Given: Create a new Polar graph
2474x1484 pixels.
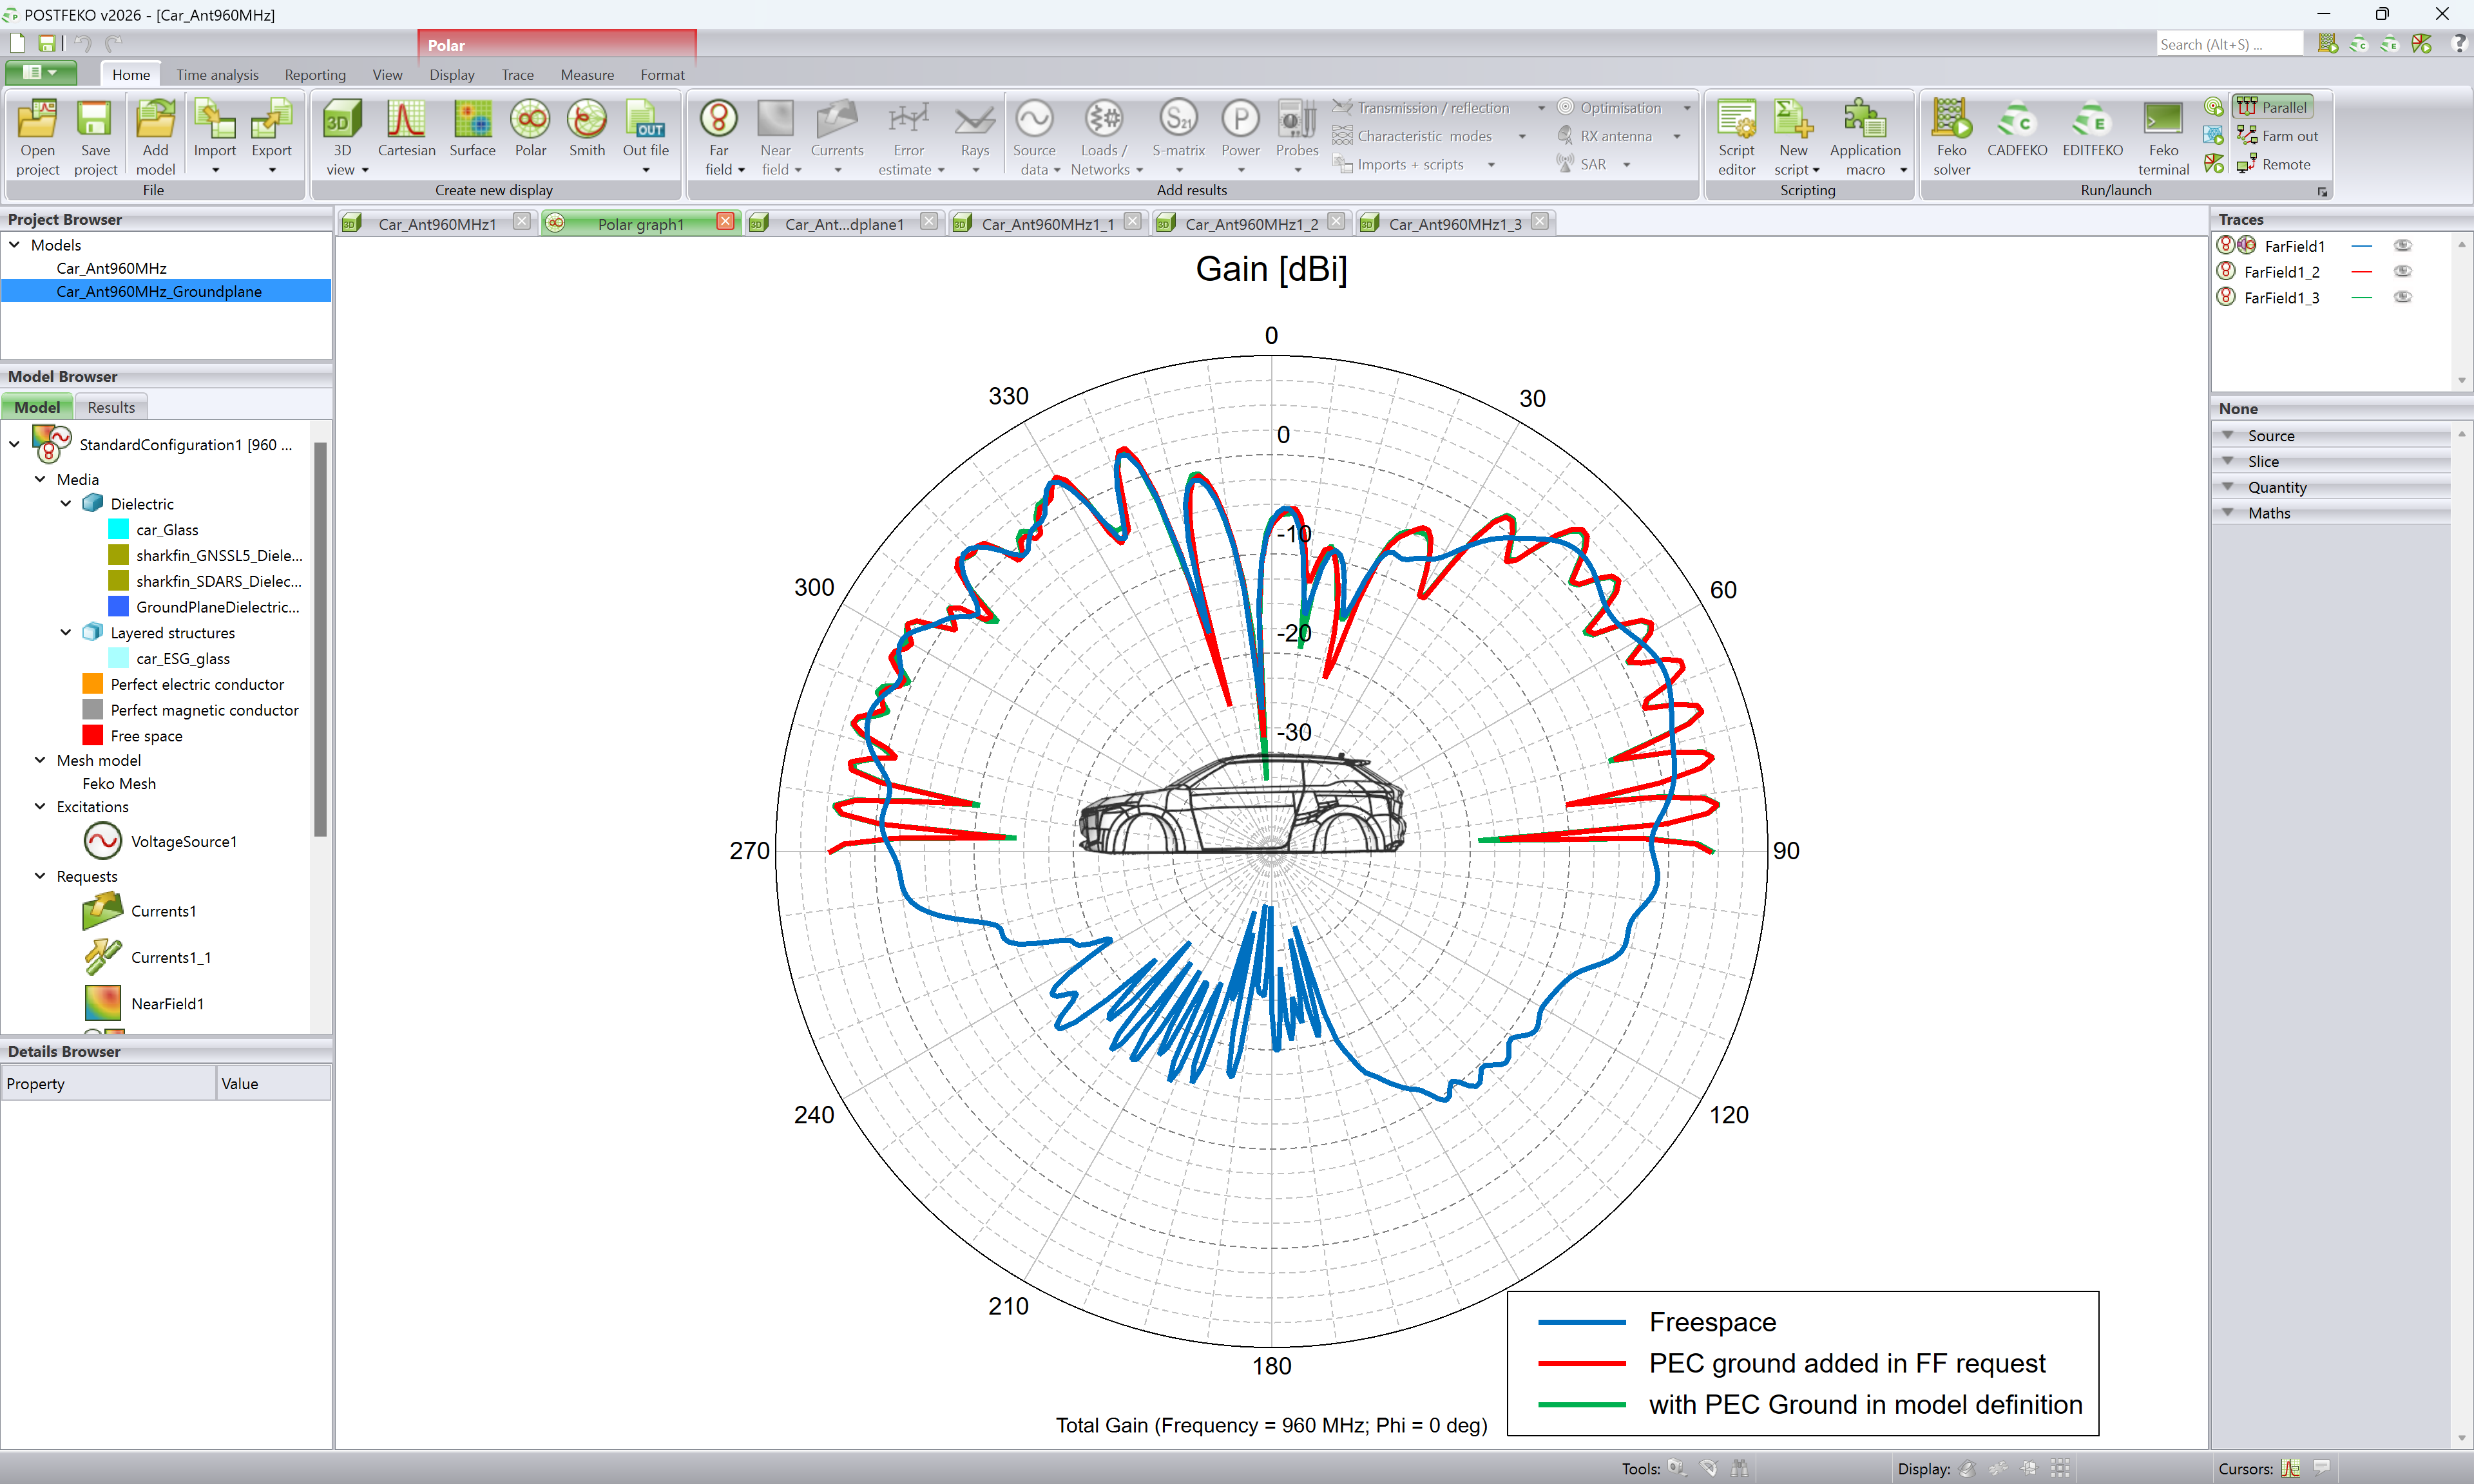Looking at the screenshot, I should click(530, 128).
